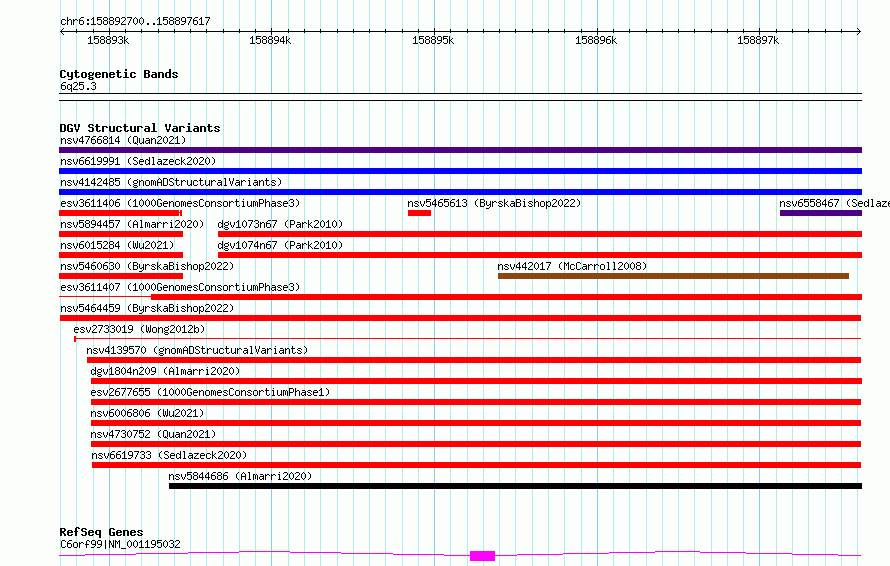Click the thin esv2733019 red line

tap(468, 339)
